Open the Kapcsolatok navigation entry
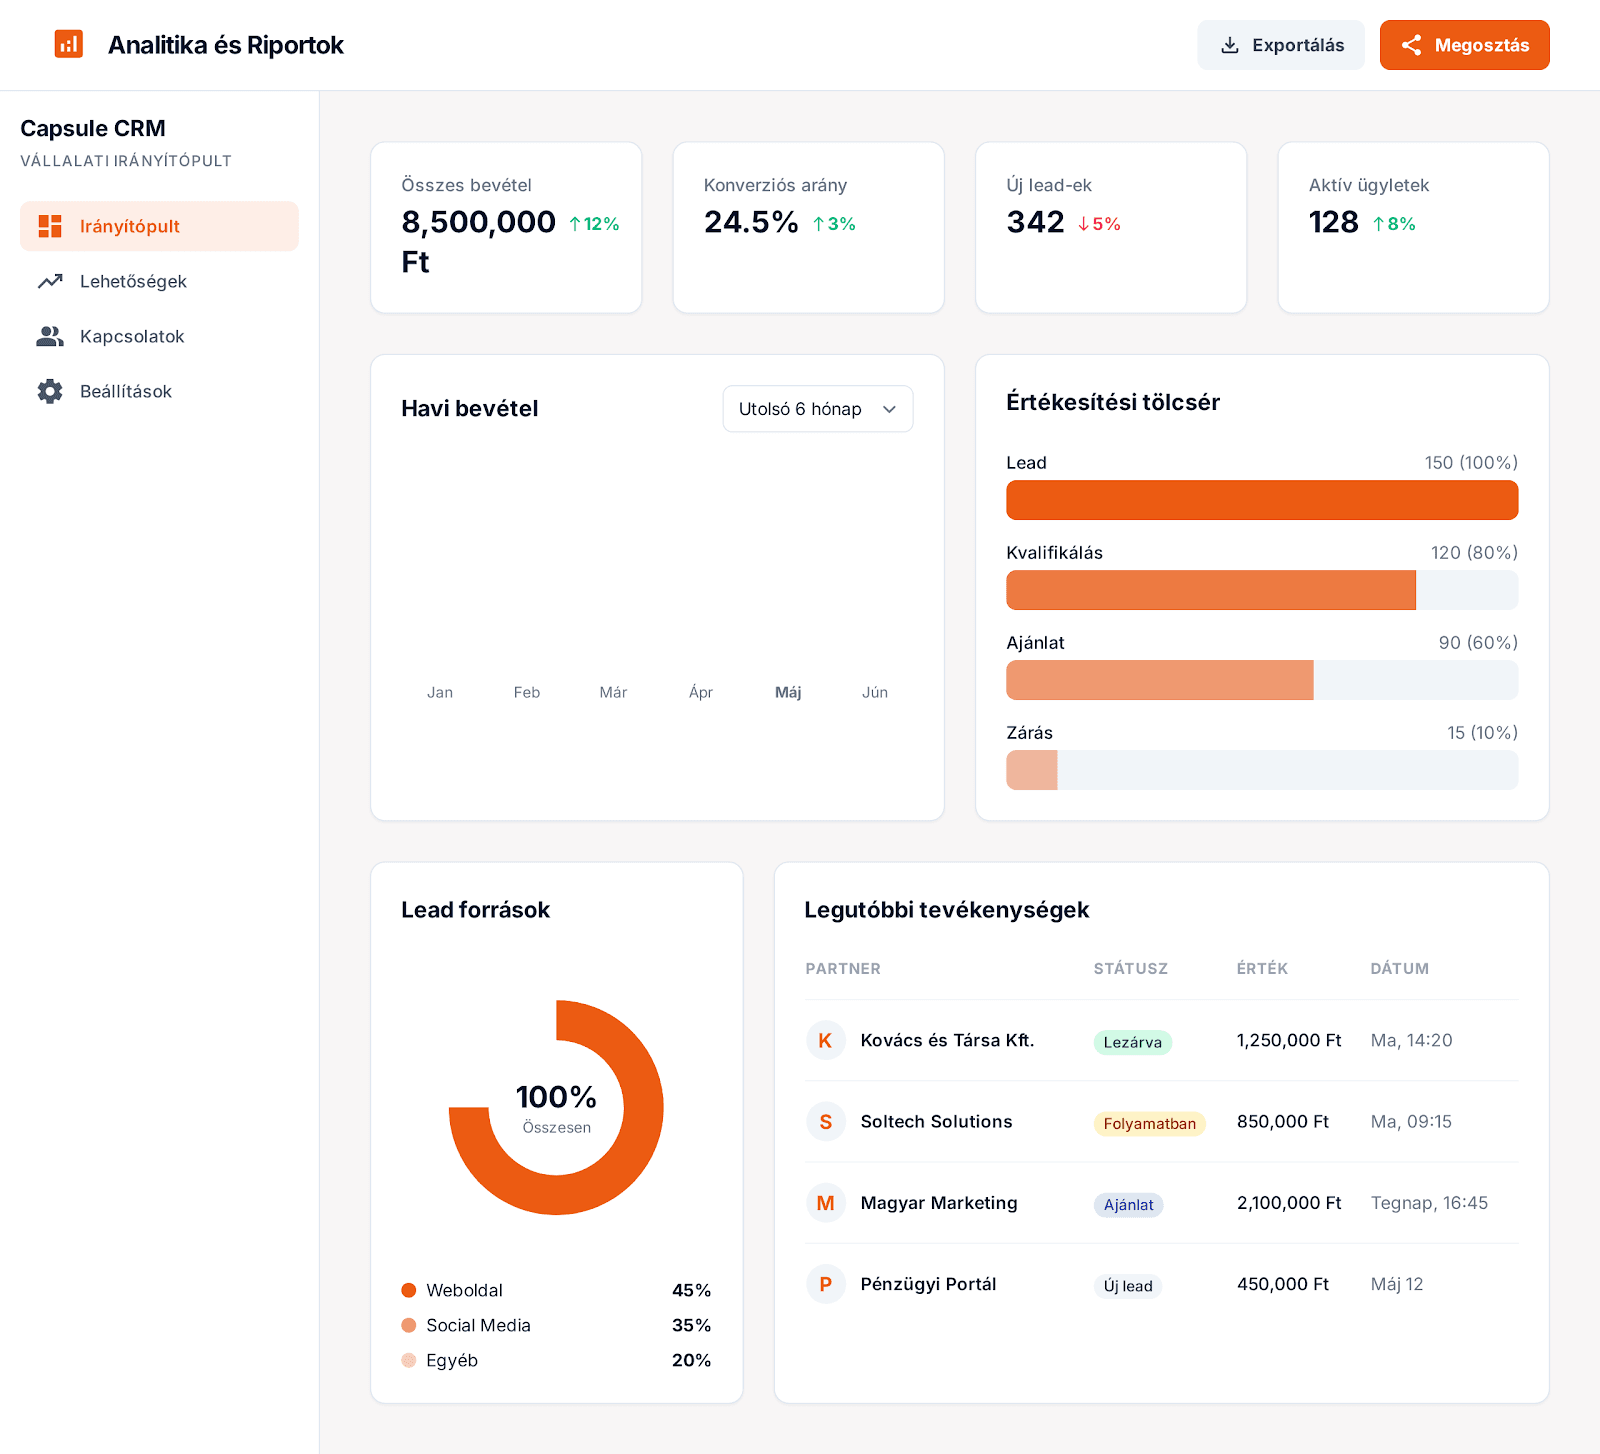The width and height of the screenshot is (1600, 1454). [x=131, y=336]
